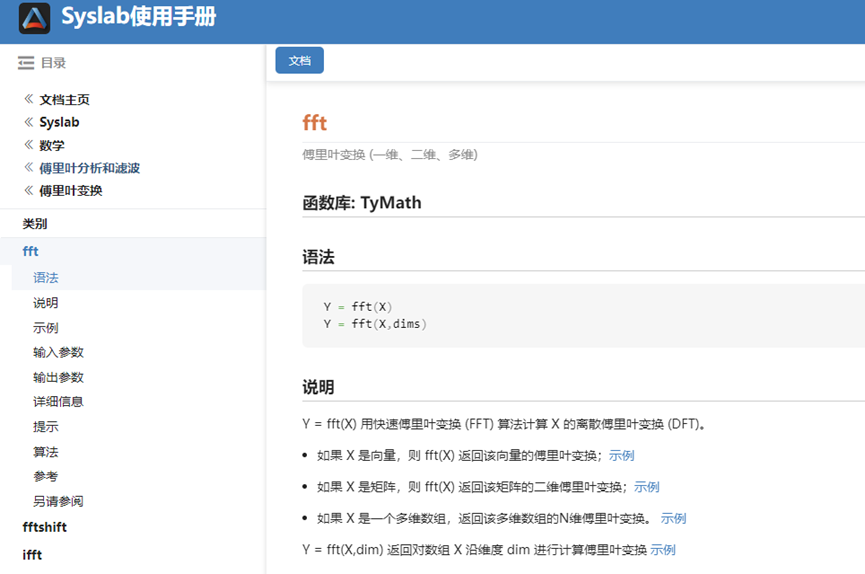Jump to 说明 section in sidebar
Image resolution: width=865 pixels, height=574 pixels.
46,302
